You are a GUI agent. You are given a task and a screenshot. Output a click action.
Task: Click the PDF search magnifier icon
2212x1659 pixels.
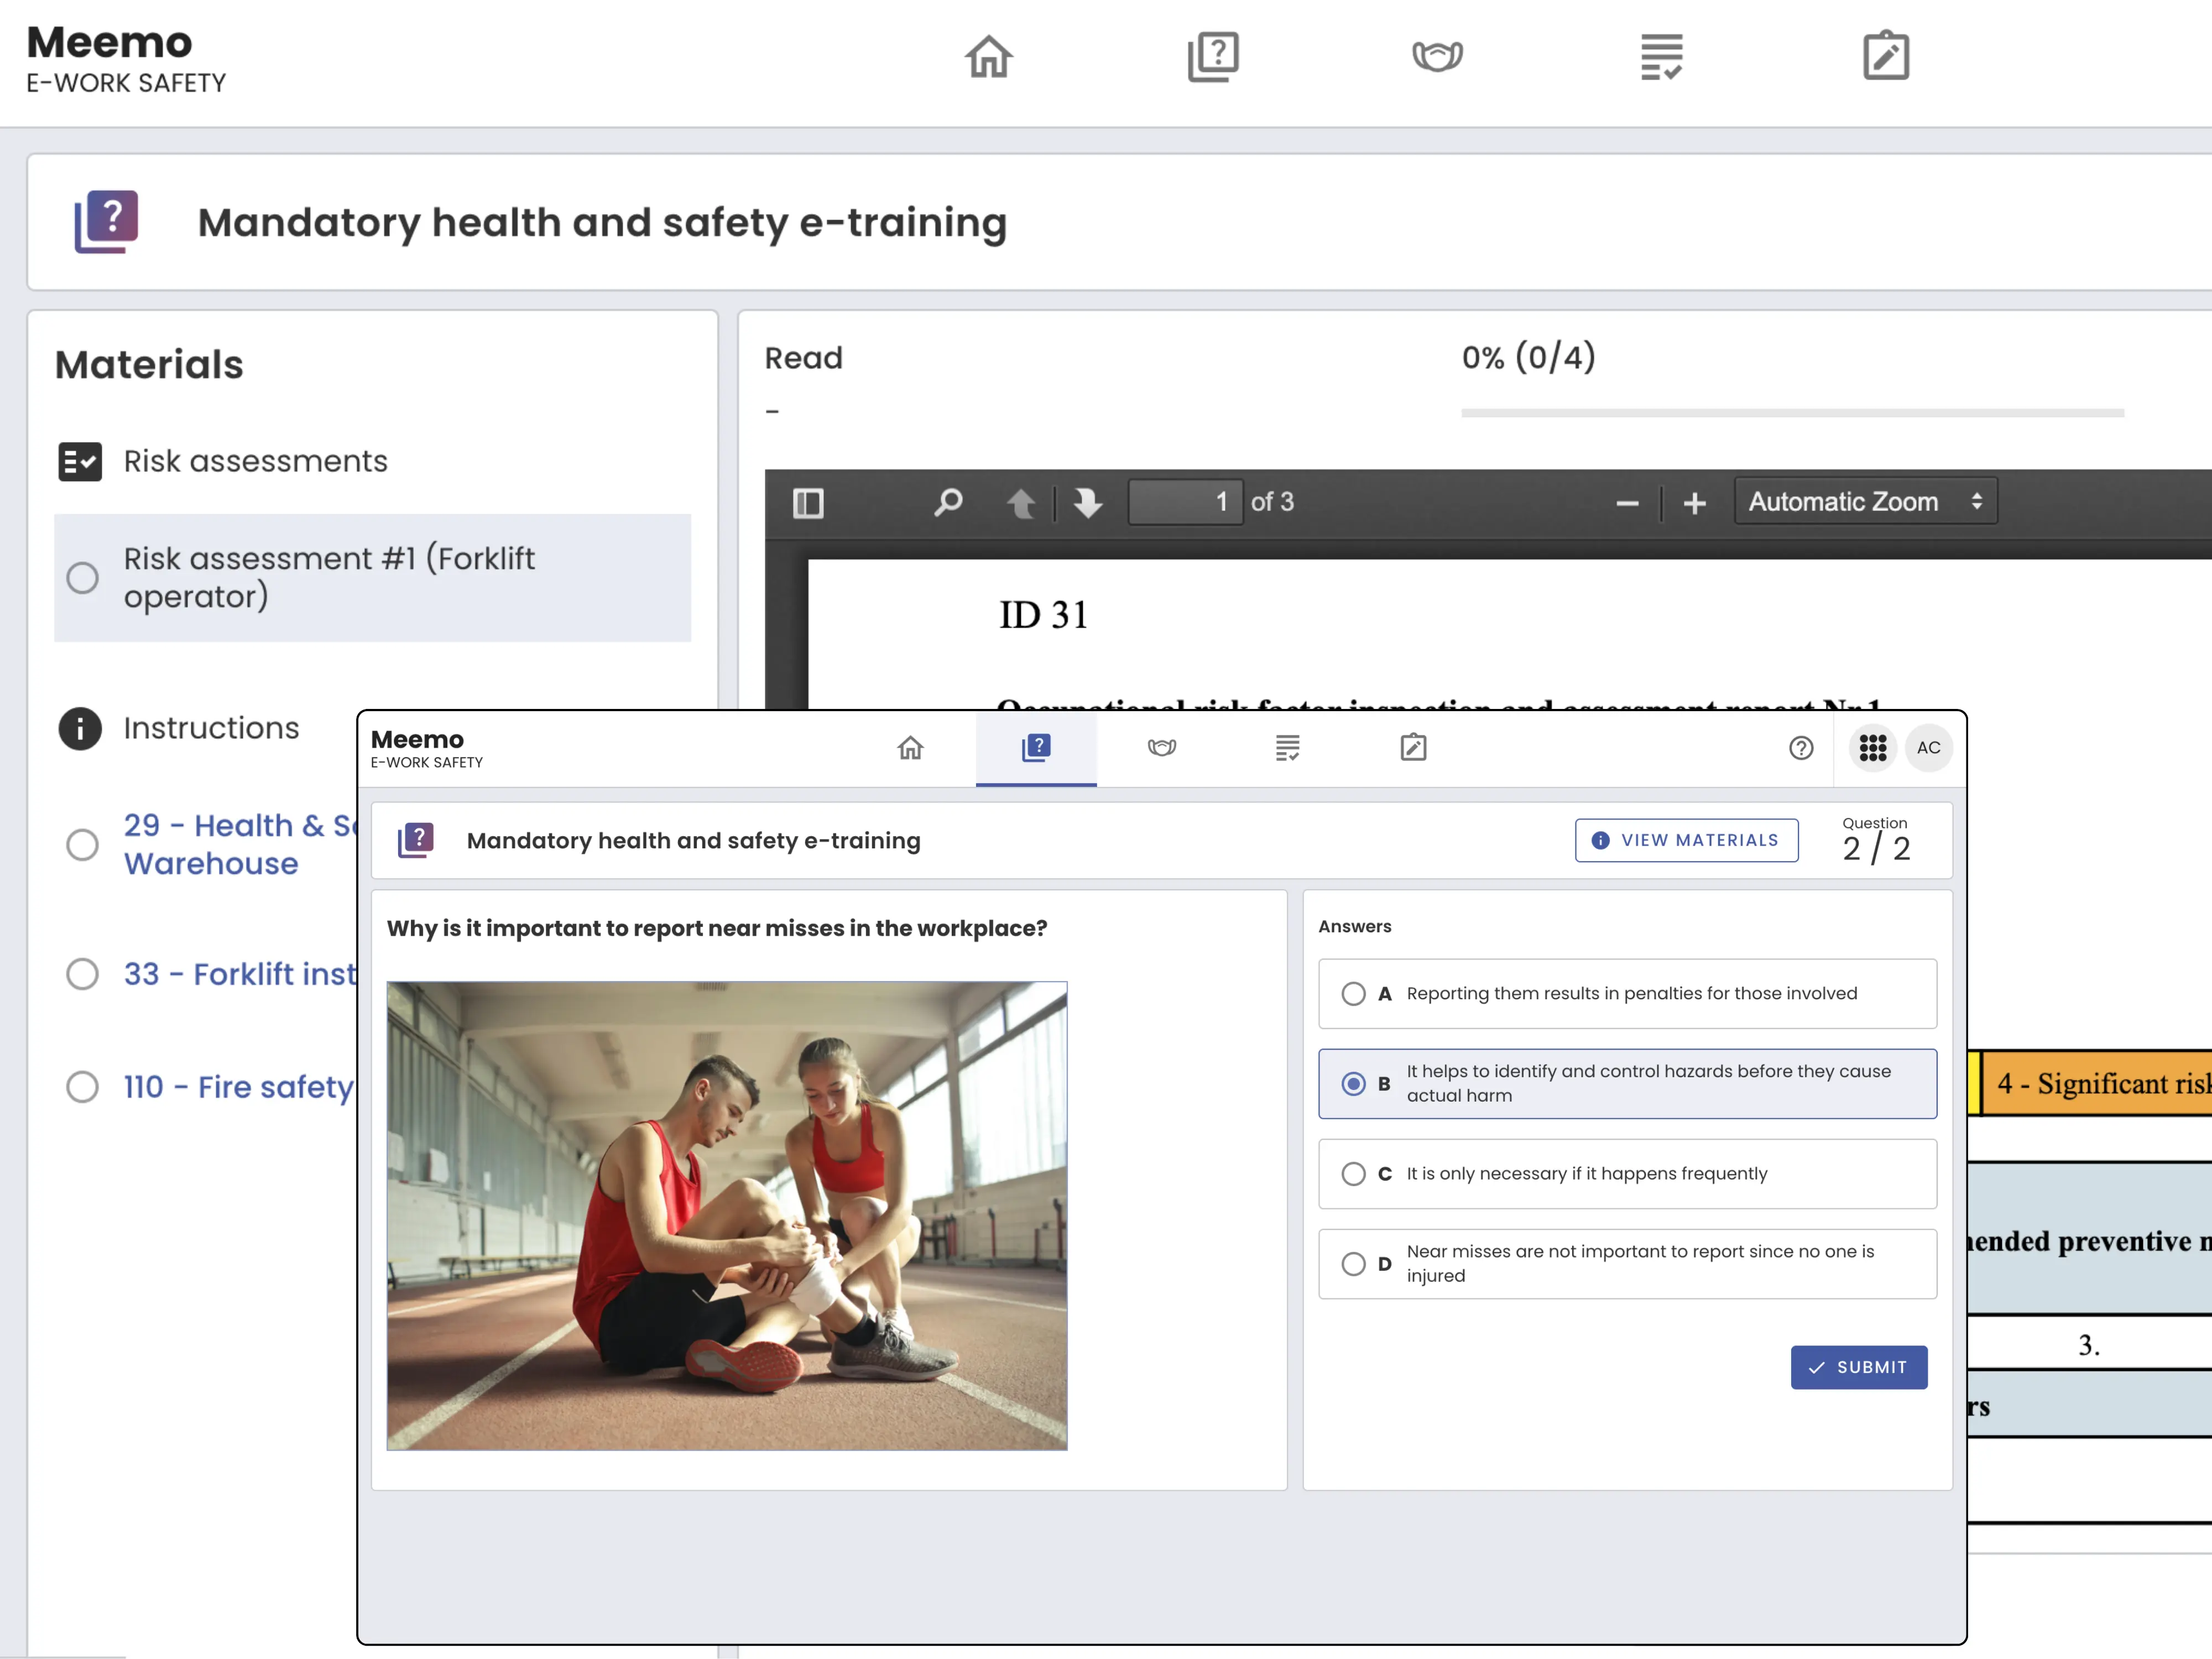coord(948,502)
